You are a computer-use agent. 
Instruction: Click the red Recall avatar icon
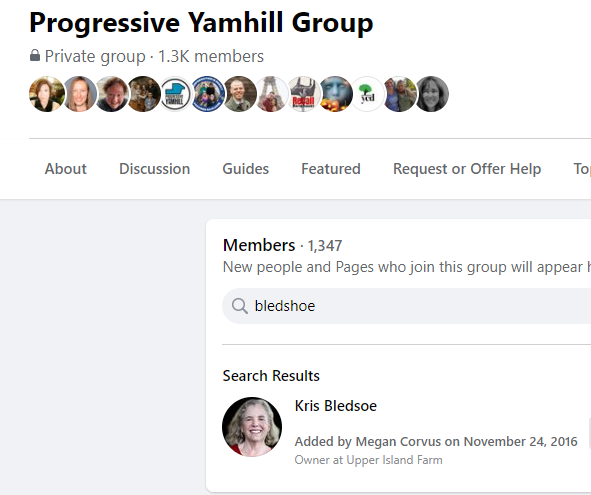(303, 94)
